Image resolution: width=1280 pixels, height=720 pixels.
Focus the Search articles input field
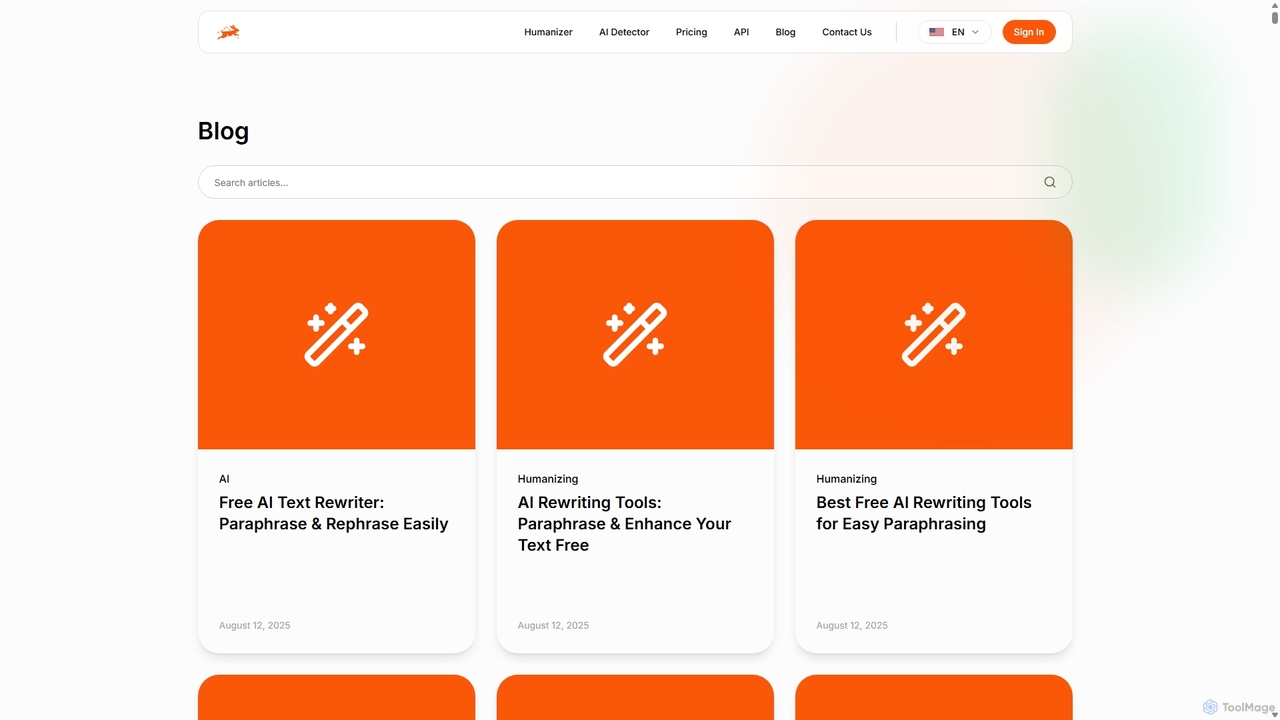(635, 182)
